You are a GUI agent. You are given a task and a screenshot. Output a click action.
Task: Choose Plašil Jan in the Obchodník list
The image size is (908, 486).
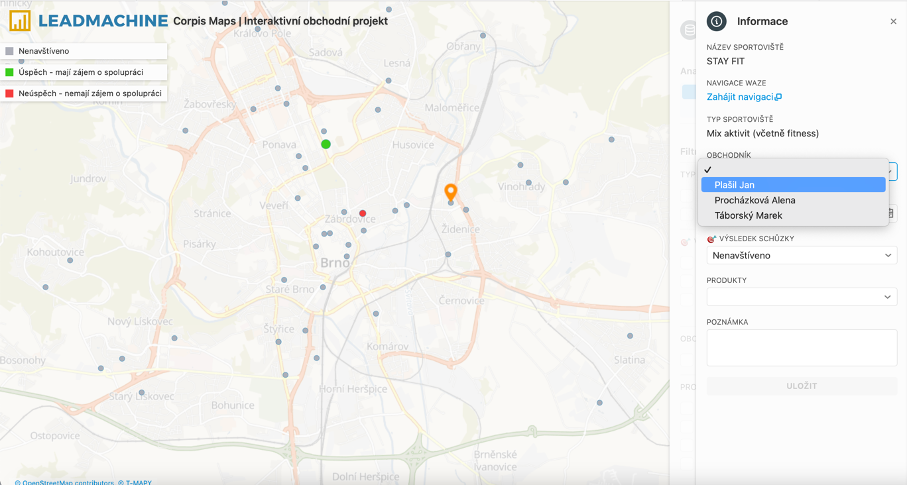point(793,185)
